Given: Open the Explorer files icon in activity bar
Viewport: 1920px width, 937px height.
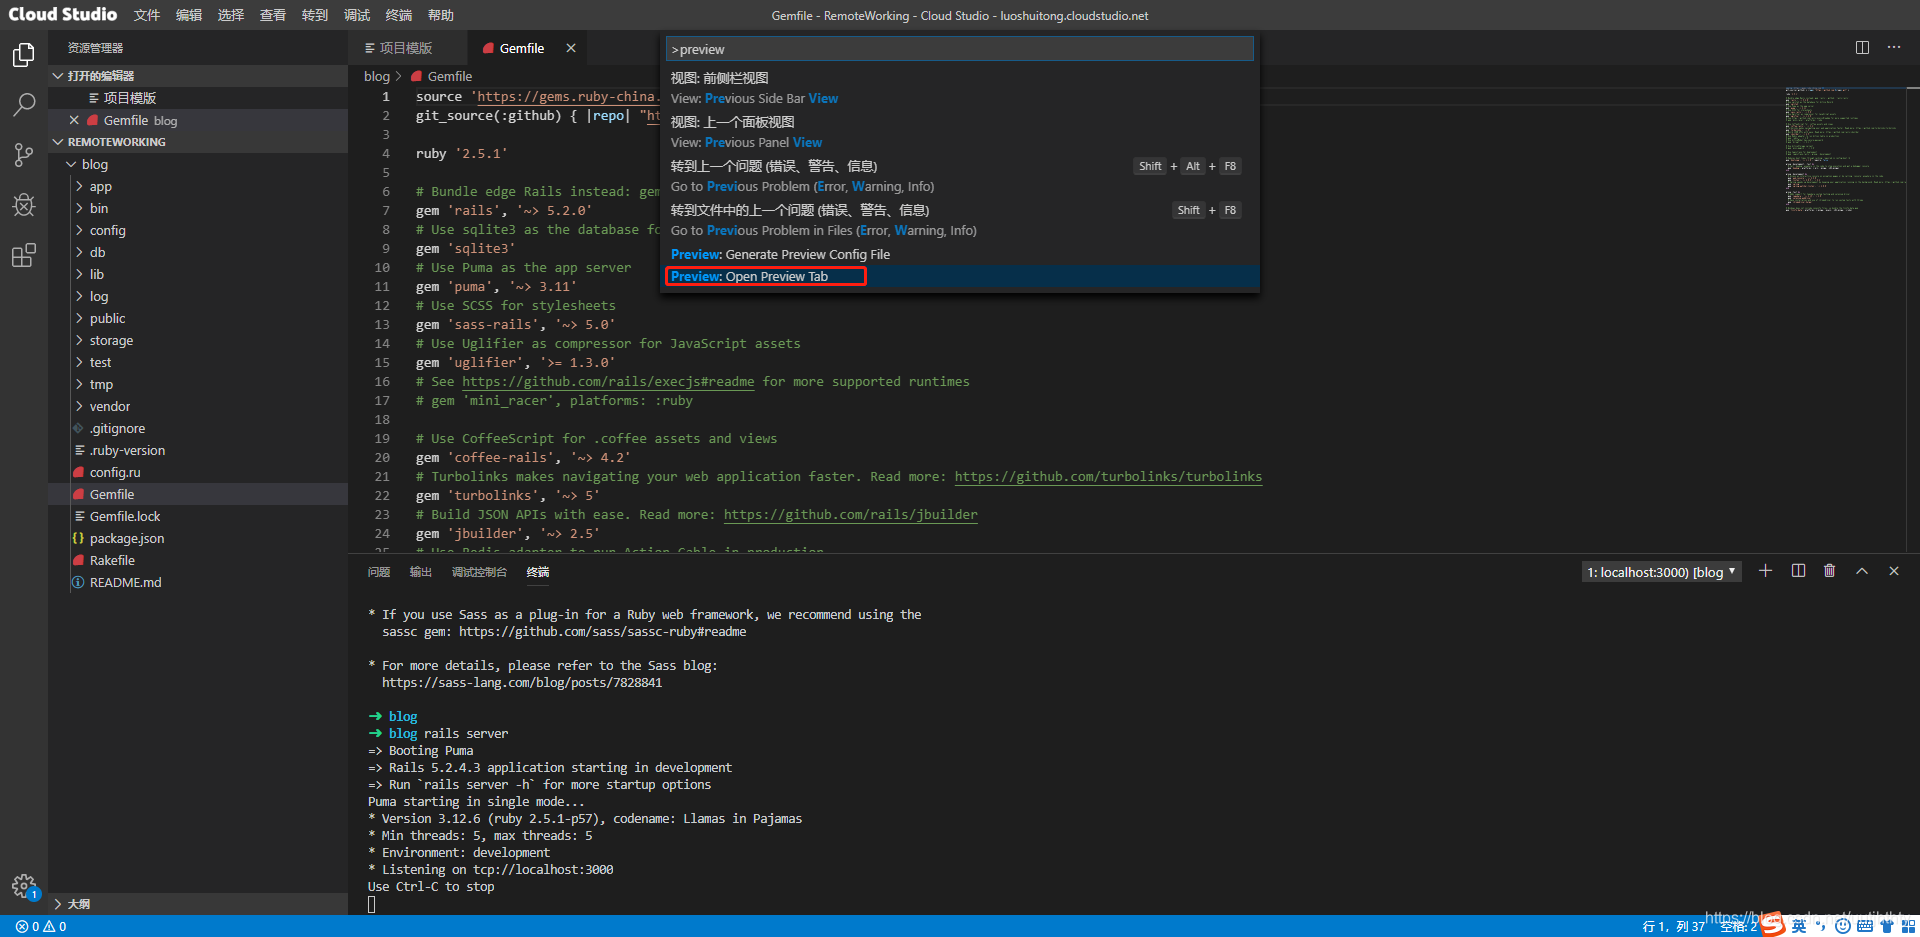Looking at the screenshot, I should pos(24,55).
